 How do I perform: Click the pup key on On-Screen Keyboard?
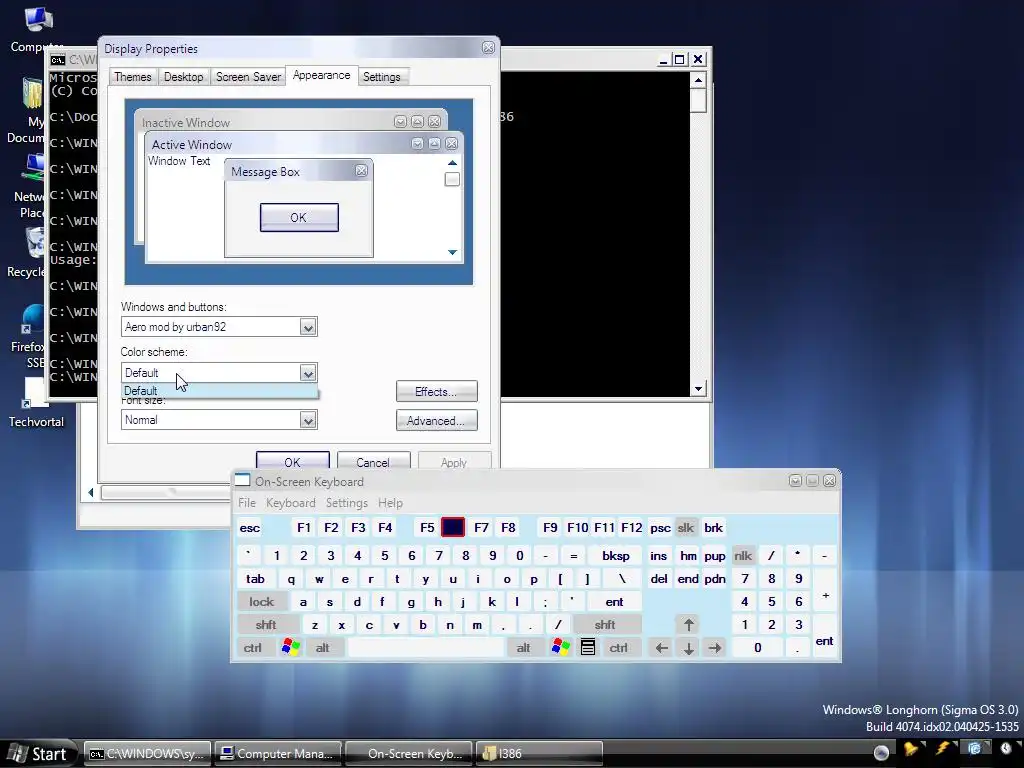(x=714, y=556)
